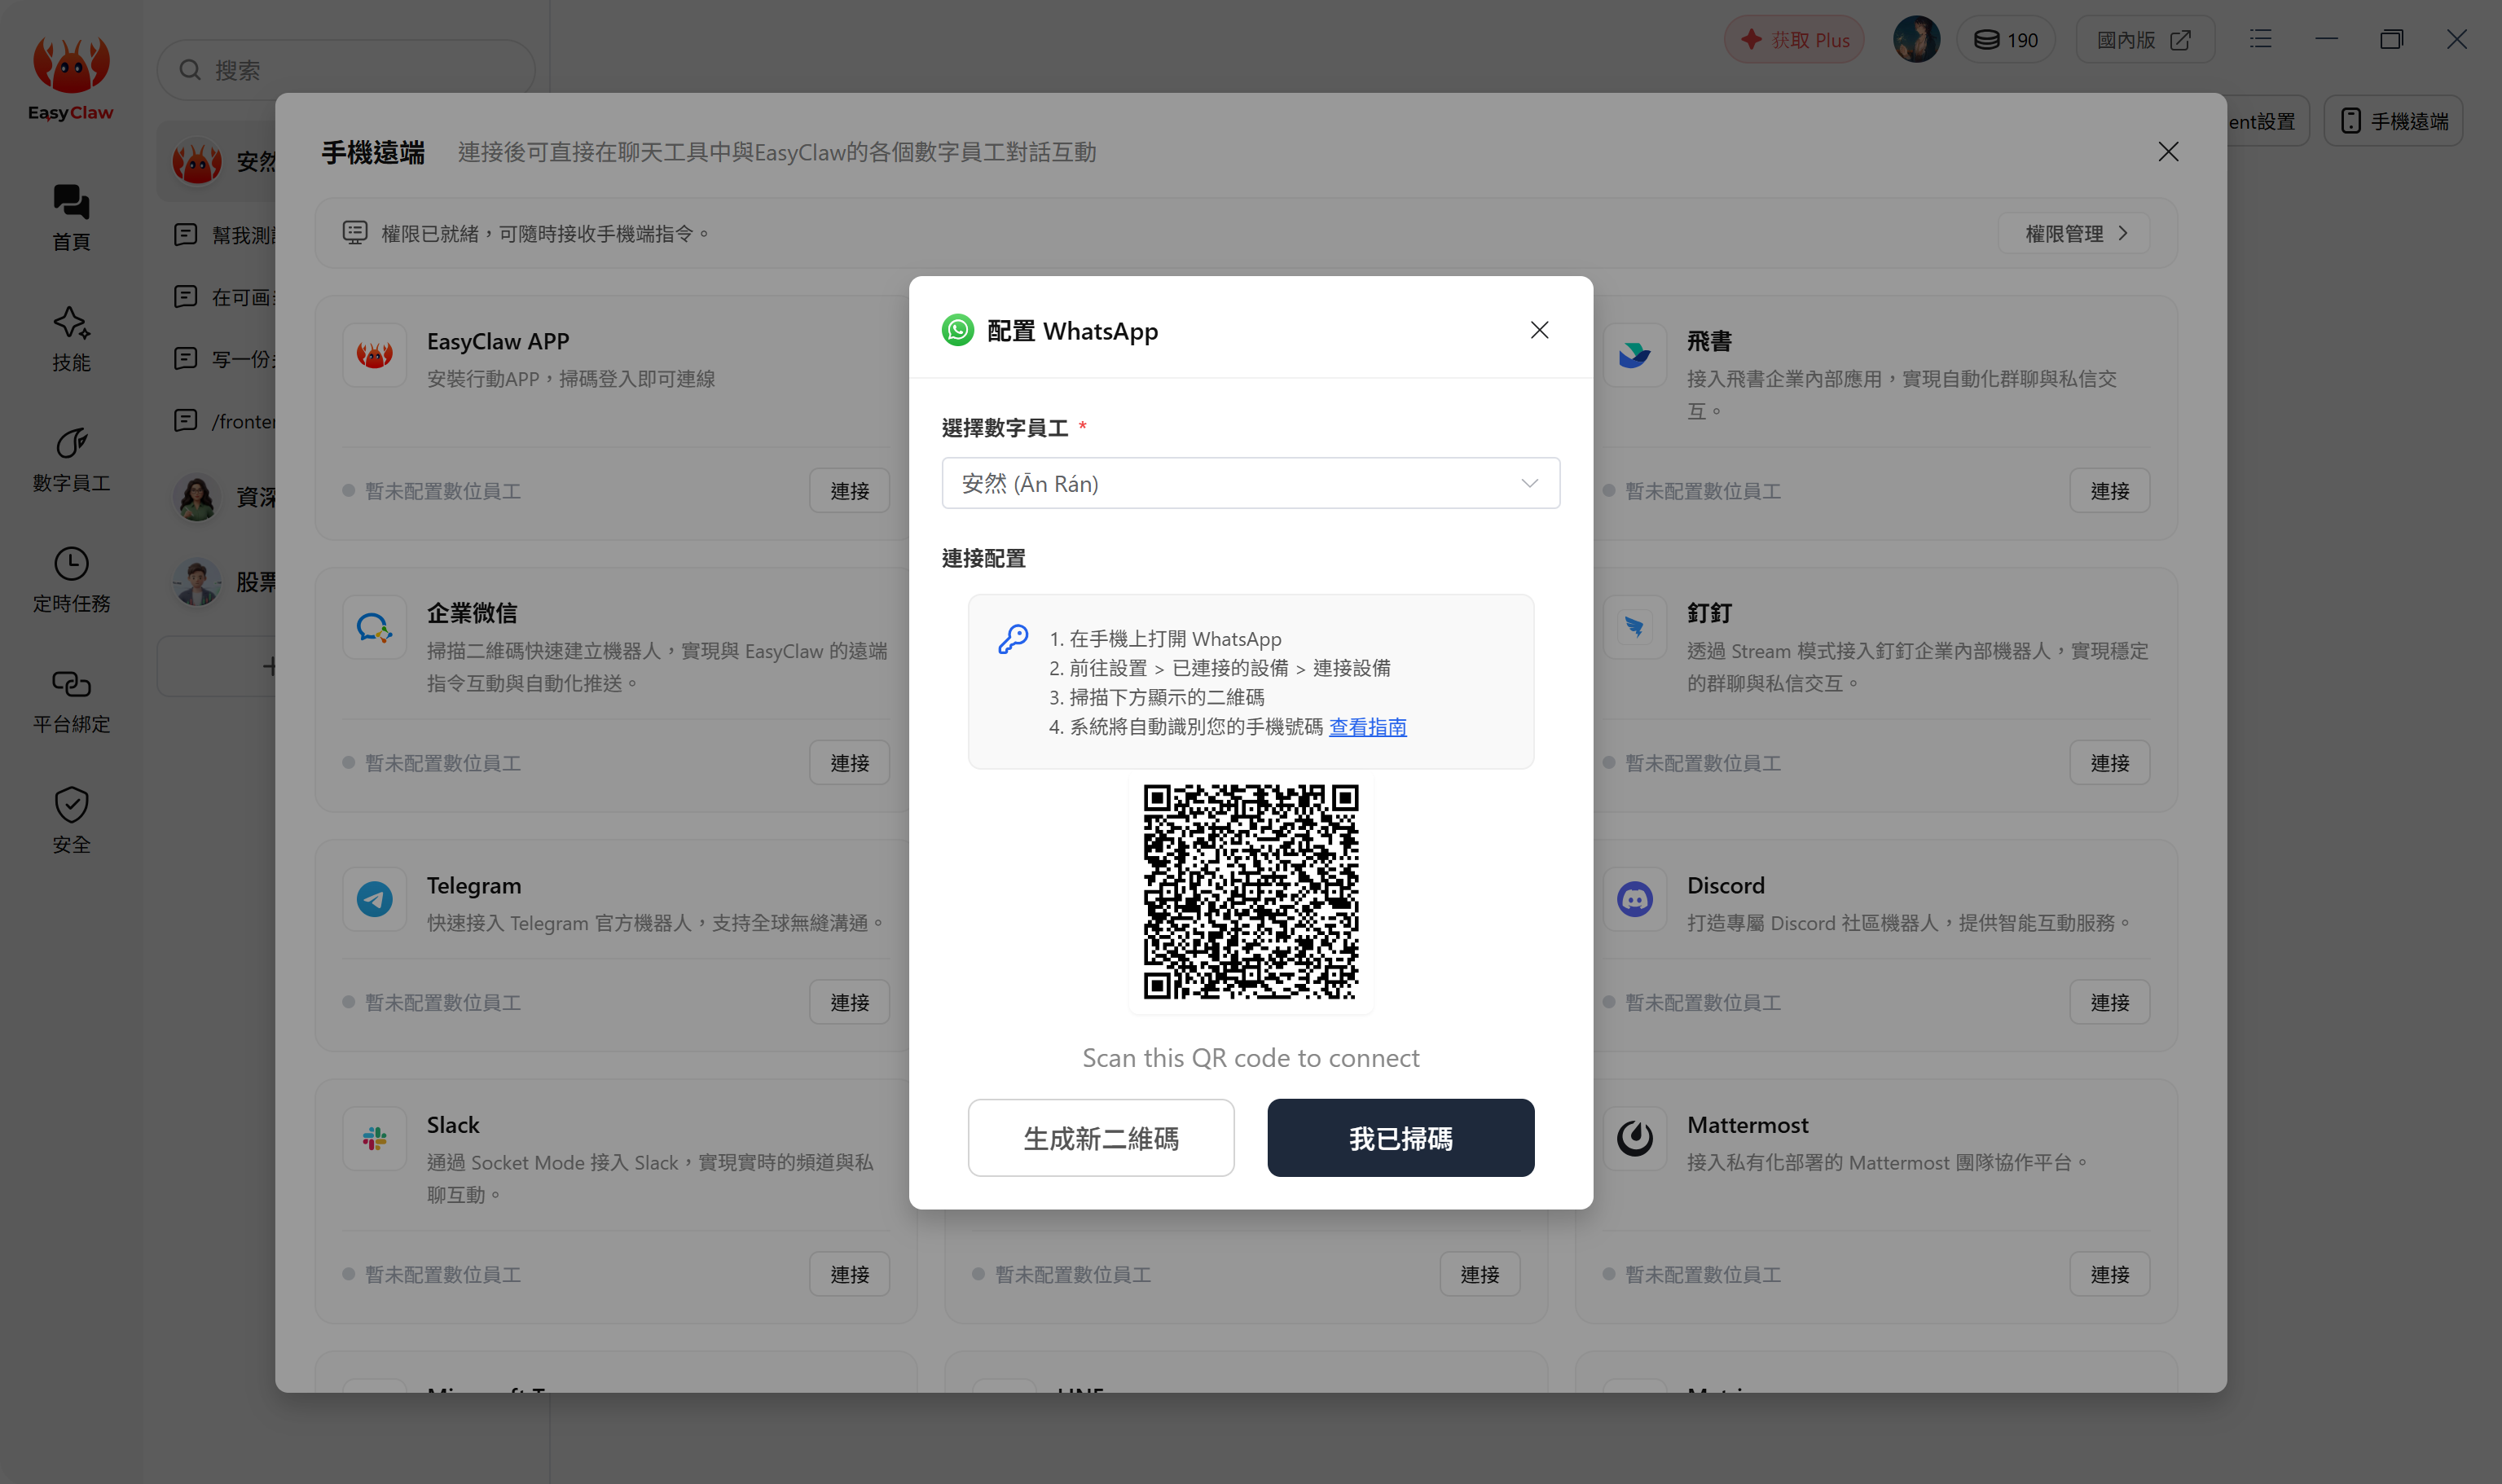Connect the 釘釘 channel
Screen dimensions: 2502x1484
click(2109, 763)
